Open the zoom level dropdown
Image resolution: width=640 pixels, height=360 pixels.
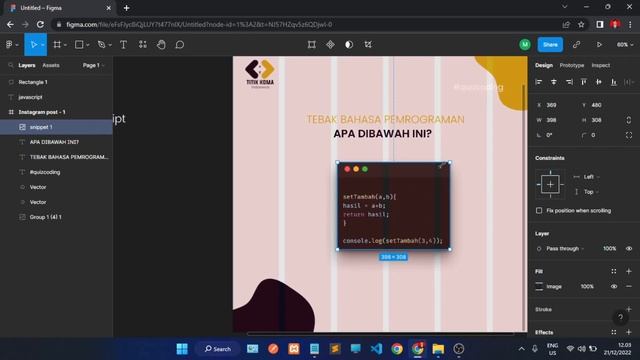[625, 44]
